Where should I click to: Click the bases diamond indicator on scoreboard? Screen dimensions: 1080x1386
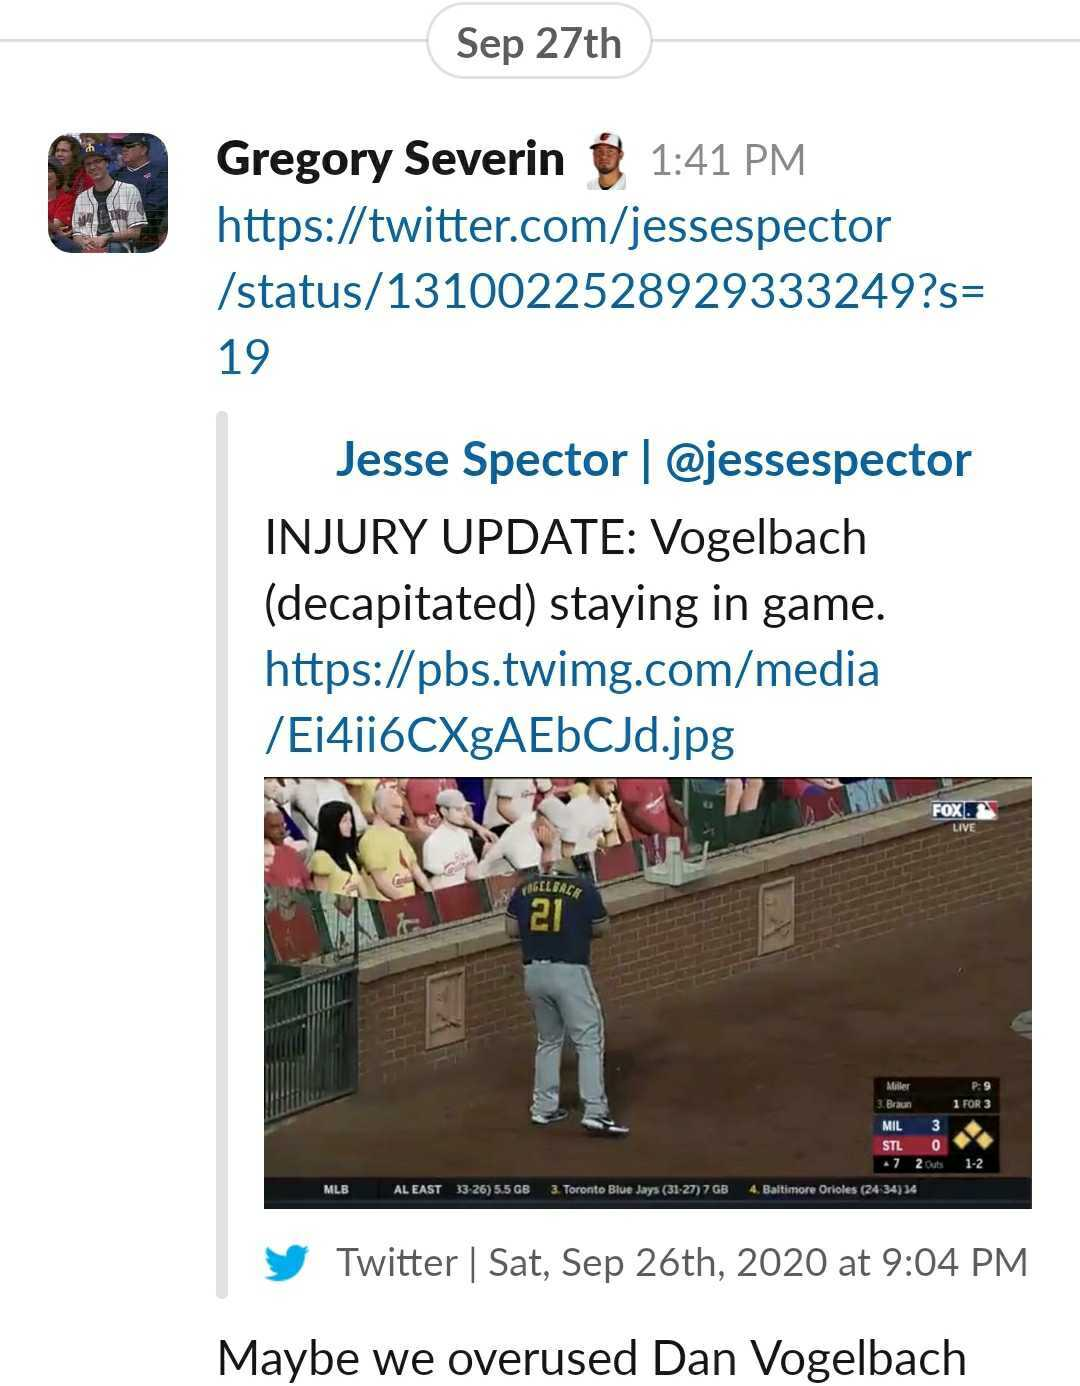coord(973,1136)
